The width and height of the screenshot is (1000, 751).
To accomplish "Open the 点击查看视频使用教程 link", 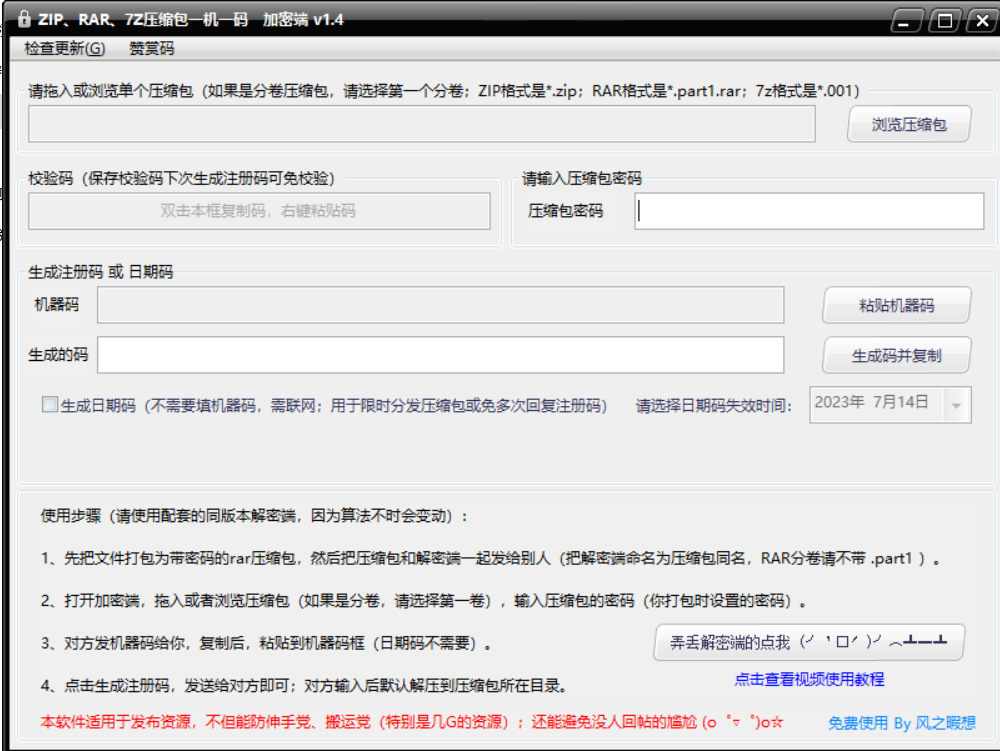I will click(x=810, y=678).
